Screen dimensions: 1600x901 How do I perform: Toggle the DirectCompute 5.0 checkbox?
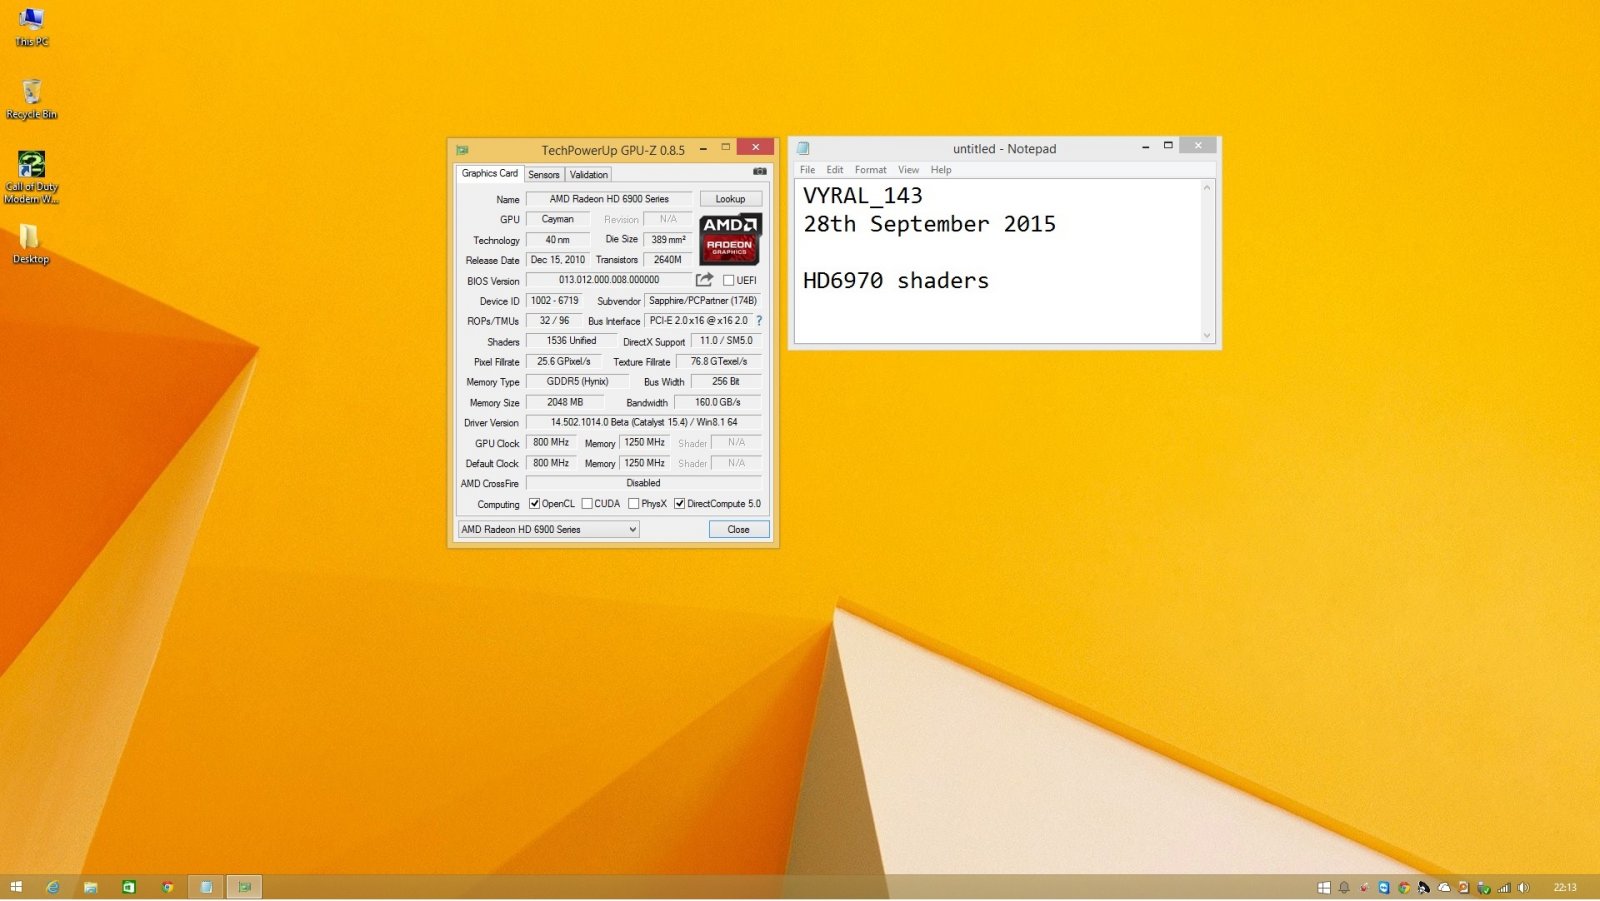pyautogui.click(x=679, y=504)
